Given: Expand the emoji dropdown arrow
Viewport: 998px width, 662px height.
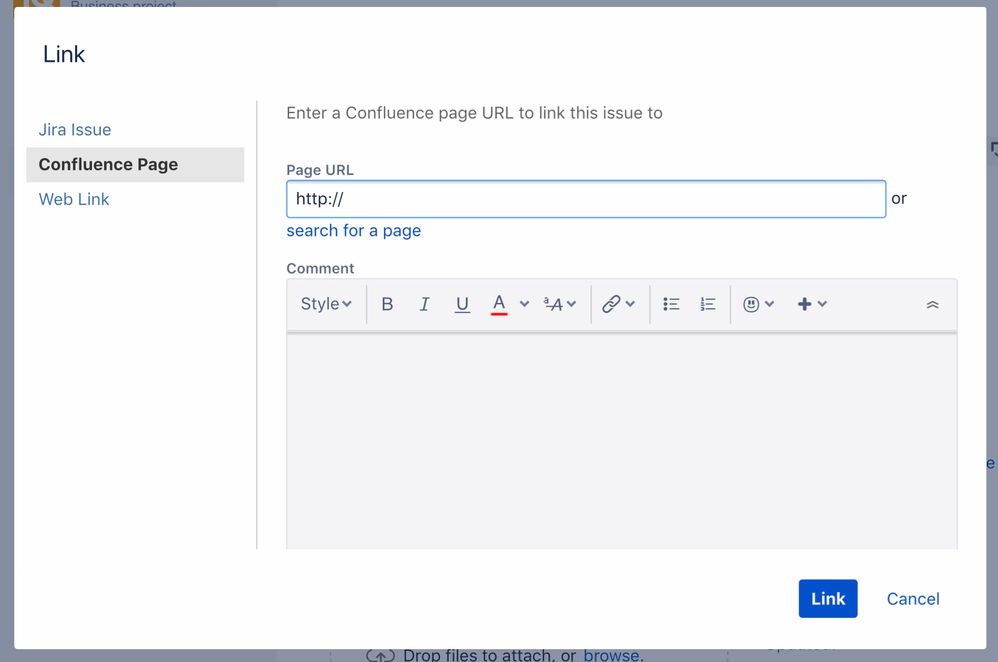Looking at the screenshot, I should 770,304.
